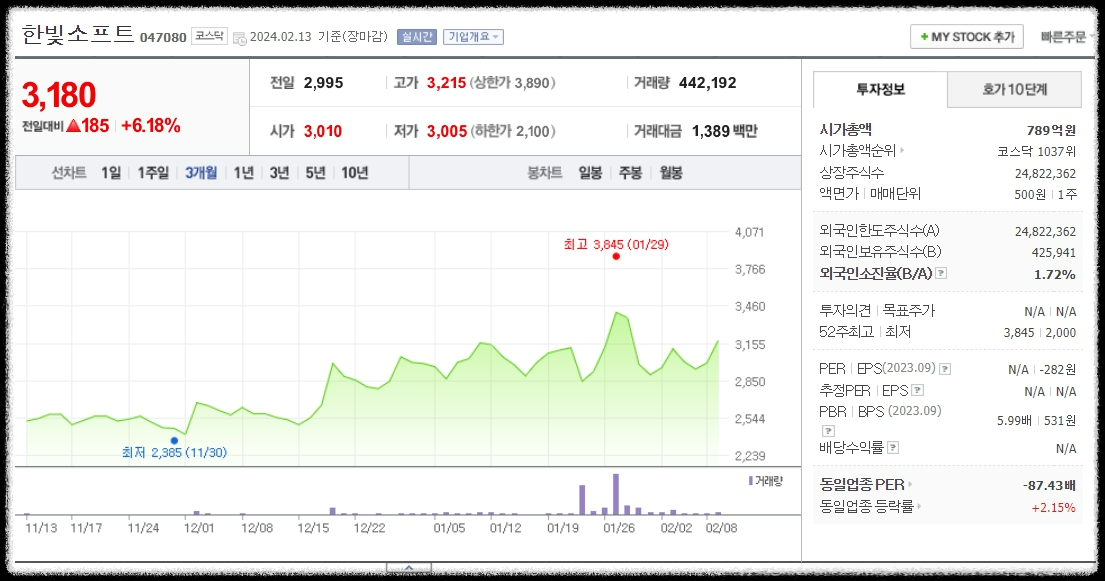Click the 거래량 value 442,192

[708, 82]
